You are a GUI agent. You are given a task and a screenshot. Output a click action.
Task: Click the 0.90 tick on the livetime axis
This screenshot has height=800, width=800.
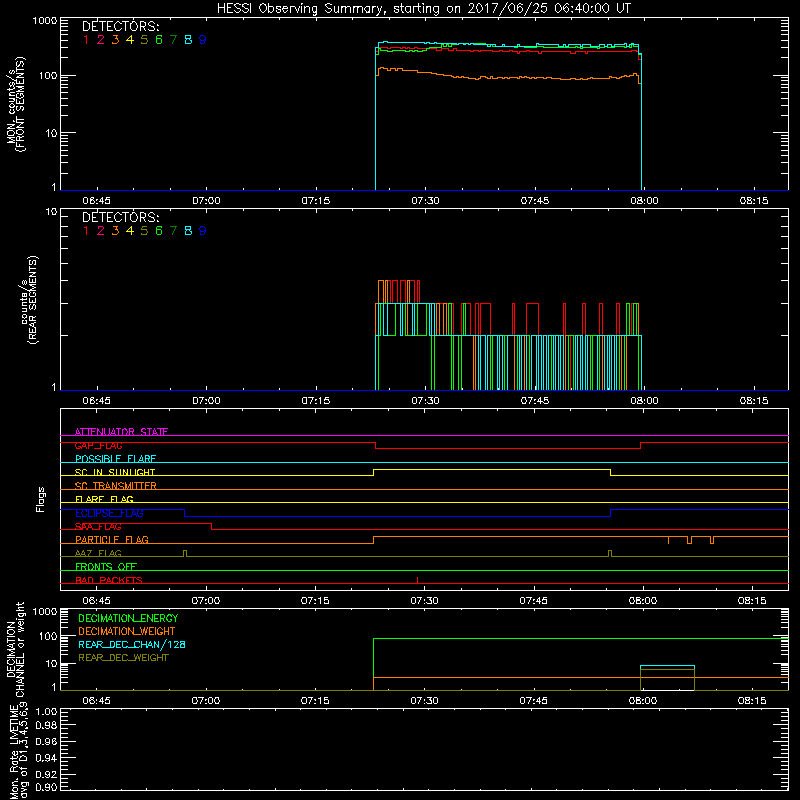[46, 787]
